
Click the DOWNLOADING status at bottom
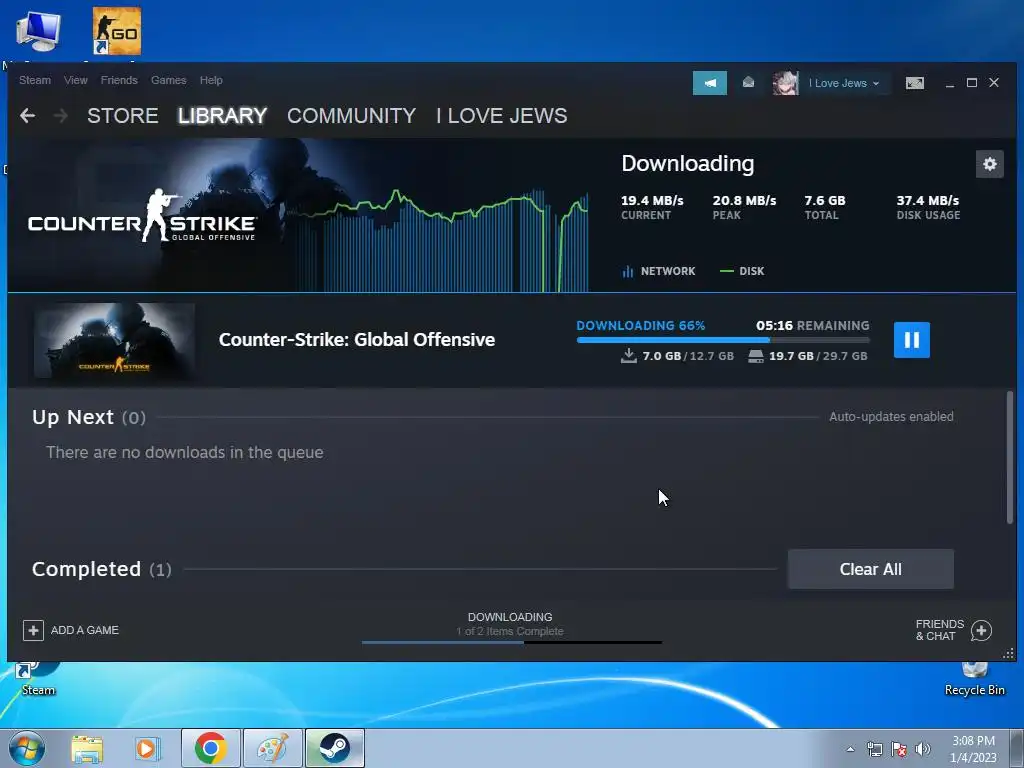pos(510,617)
